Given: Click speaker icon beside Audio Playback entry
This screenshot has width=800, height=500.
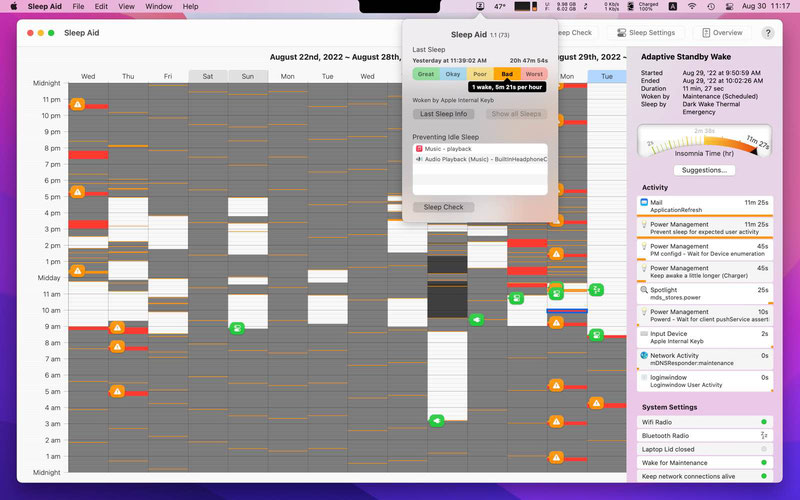Looking at the screenshot, I should [419, 159].
